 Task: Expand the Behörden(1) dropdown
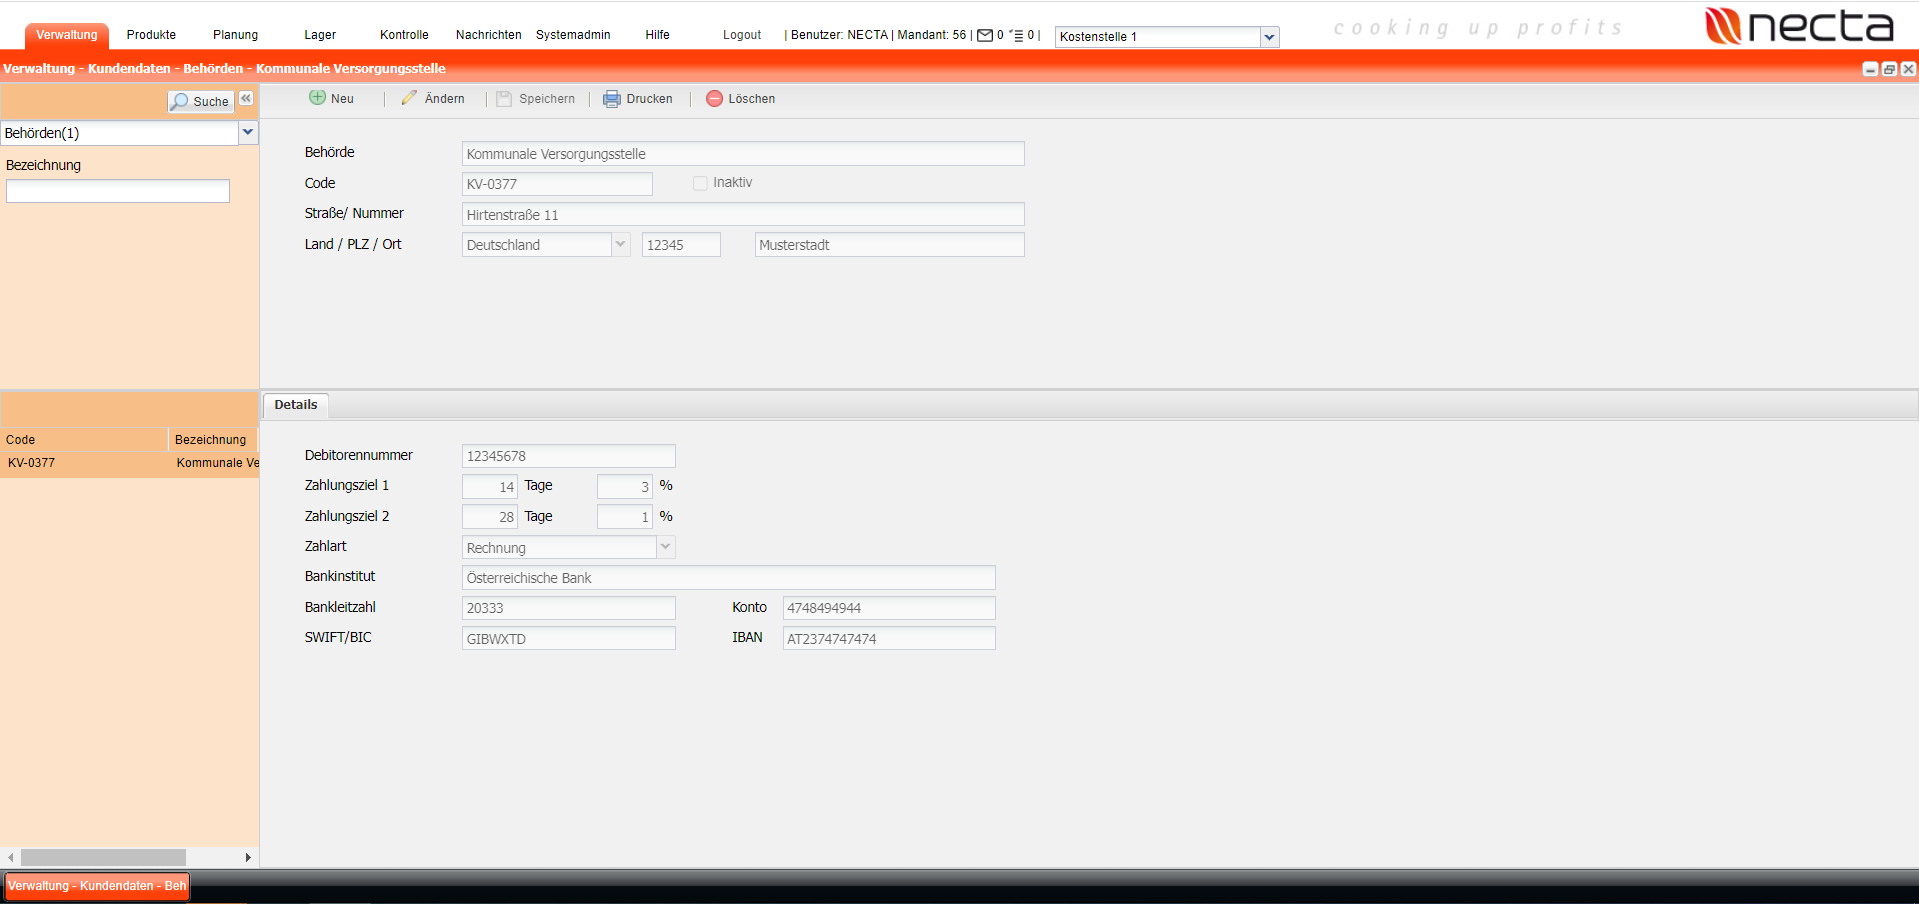(x=248, y=133)
